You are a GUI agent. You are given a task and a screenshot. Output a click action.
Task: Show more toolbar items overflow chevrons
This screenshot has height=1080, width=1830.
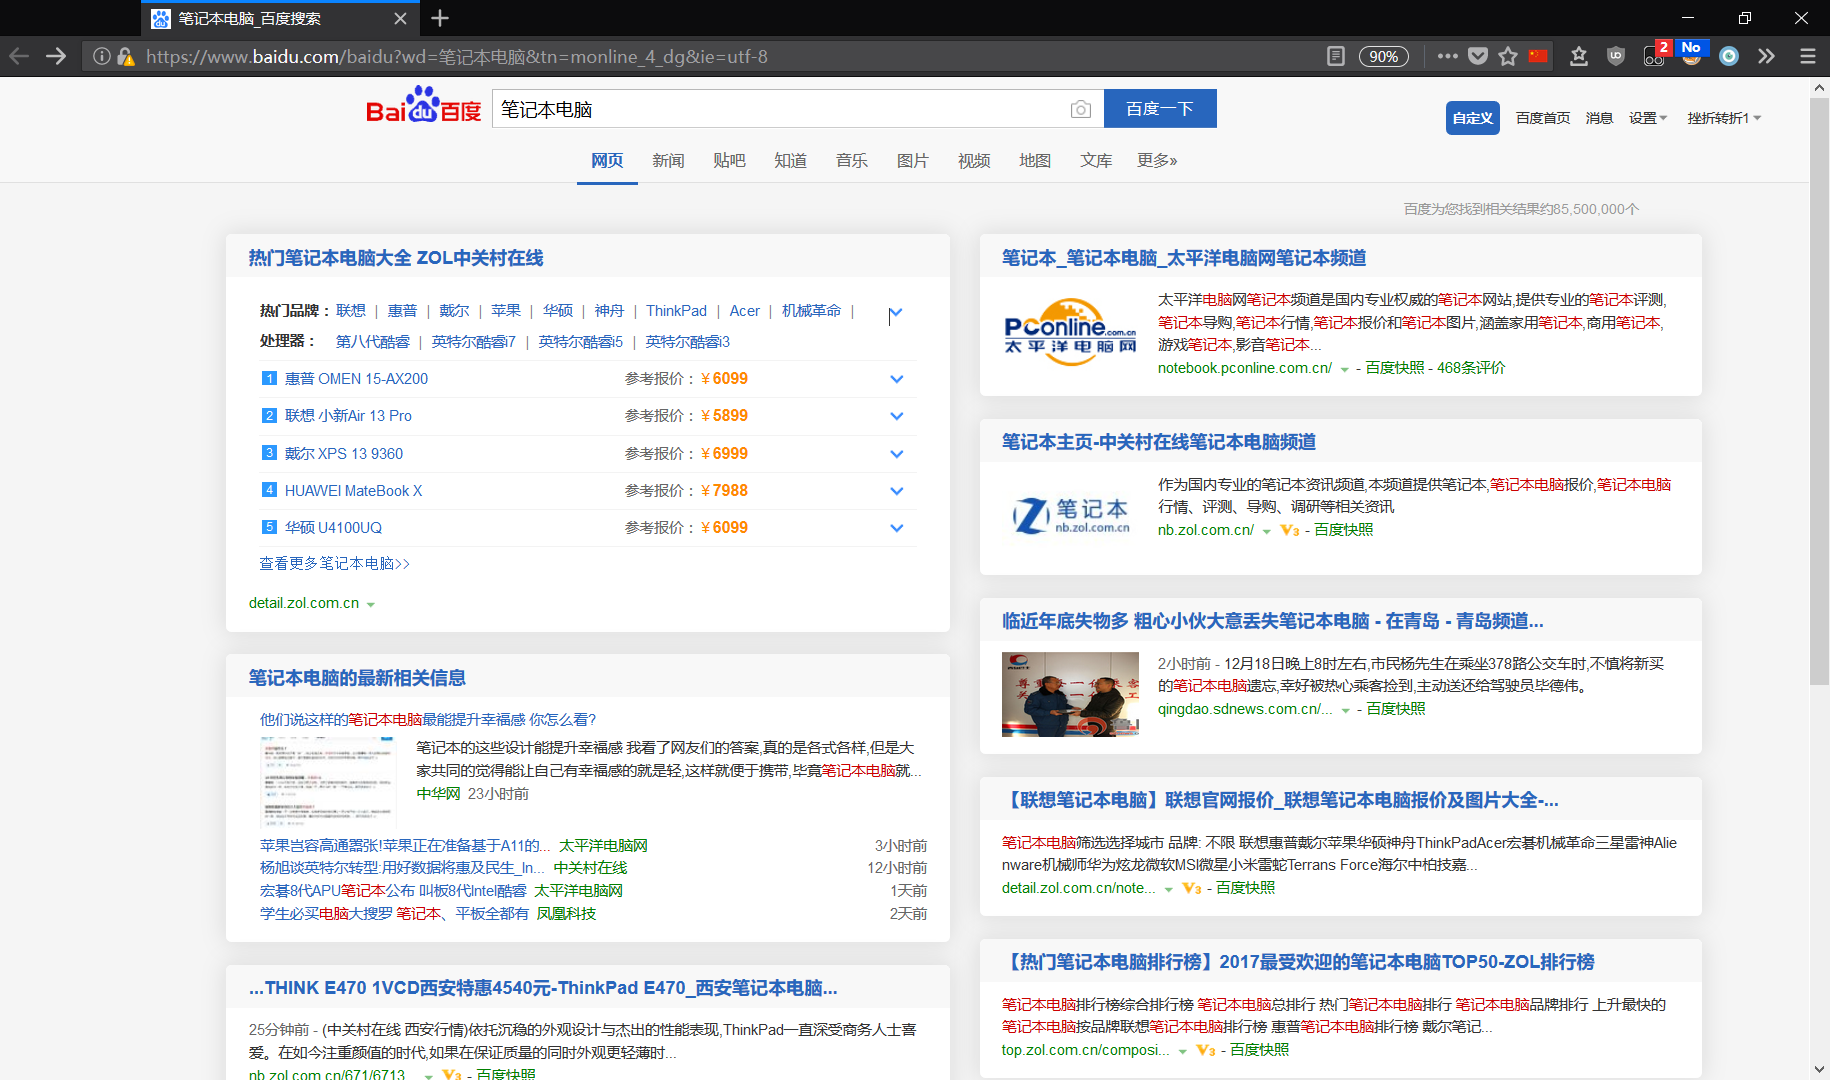point(1767,56)
